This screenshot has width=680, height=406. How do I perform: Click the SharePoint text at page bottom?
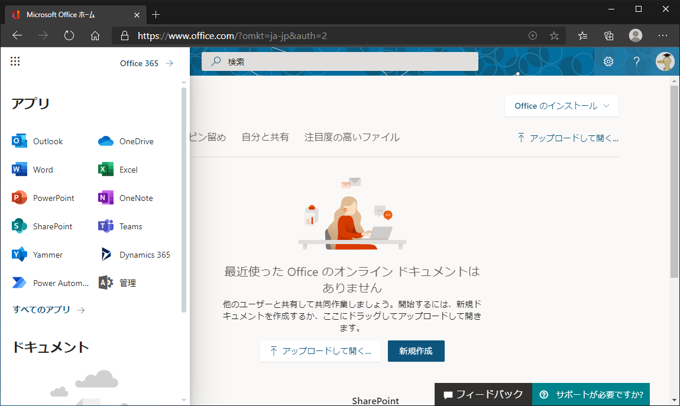375,401
